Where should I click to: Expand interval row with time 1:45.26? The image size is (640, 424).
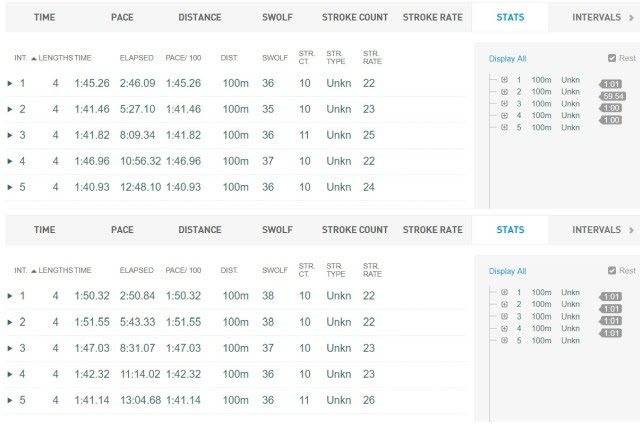[x=10, y=83]
